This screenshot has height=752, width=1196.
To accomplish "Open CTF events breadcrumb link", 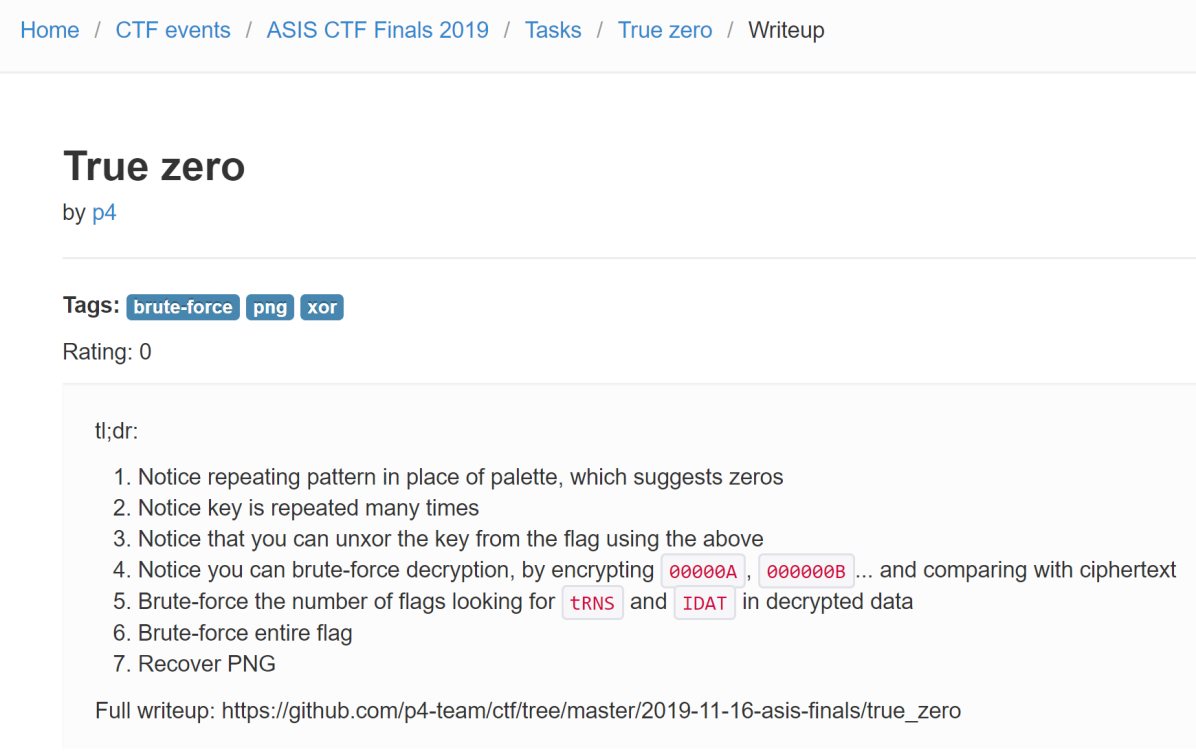I will pyautogui.click(x=173, y=30).
